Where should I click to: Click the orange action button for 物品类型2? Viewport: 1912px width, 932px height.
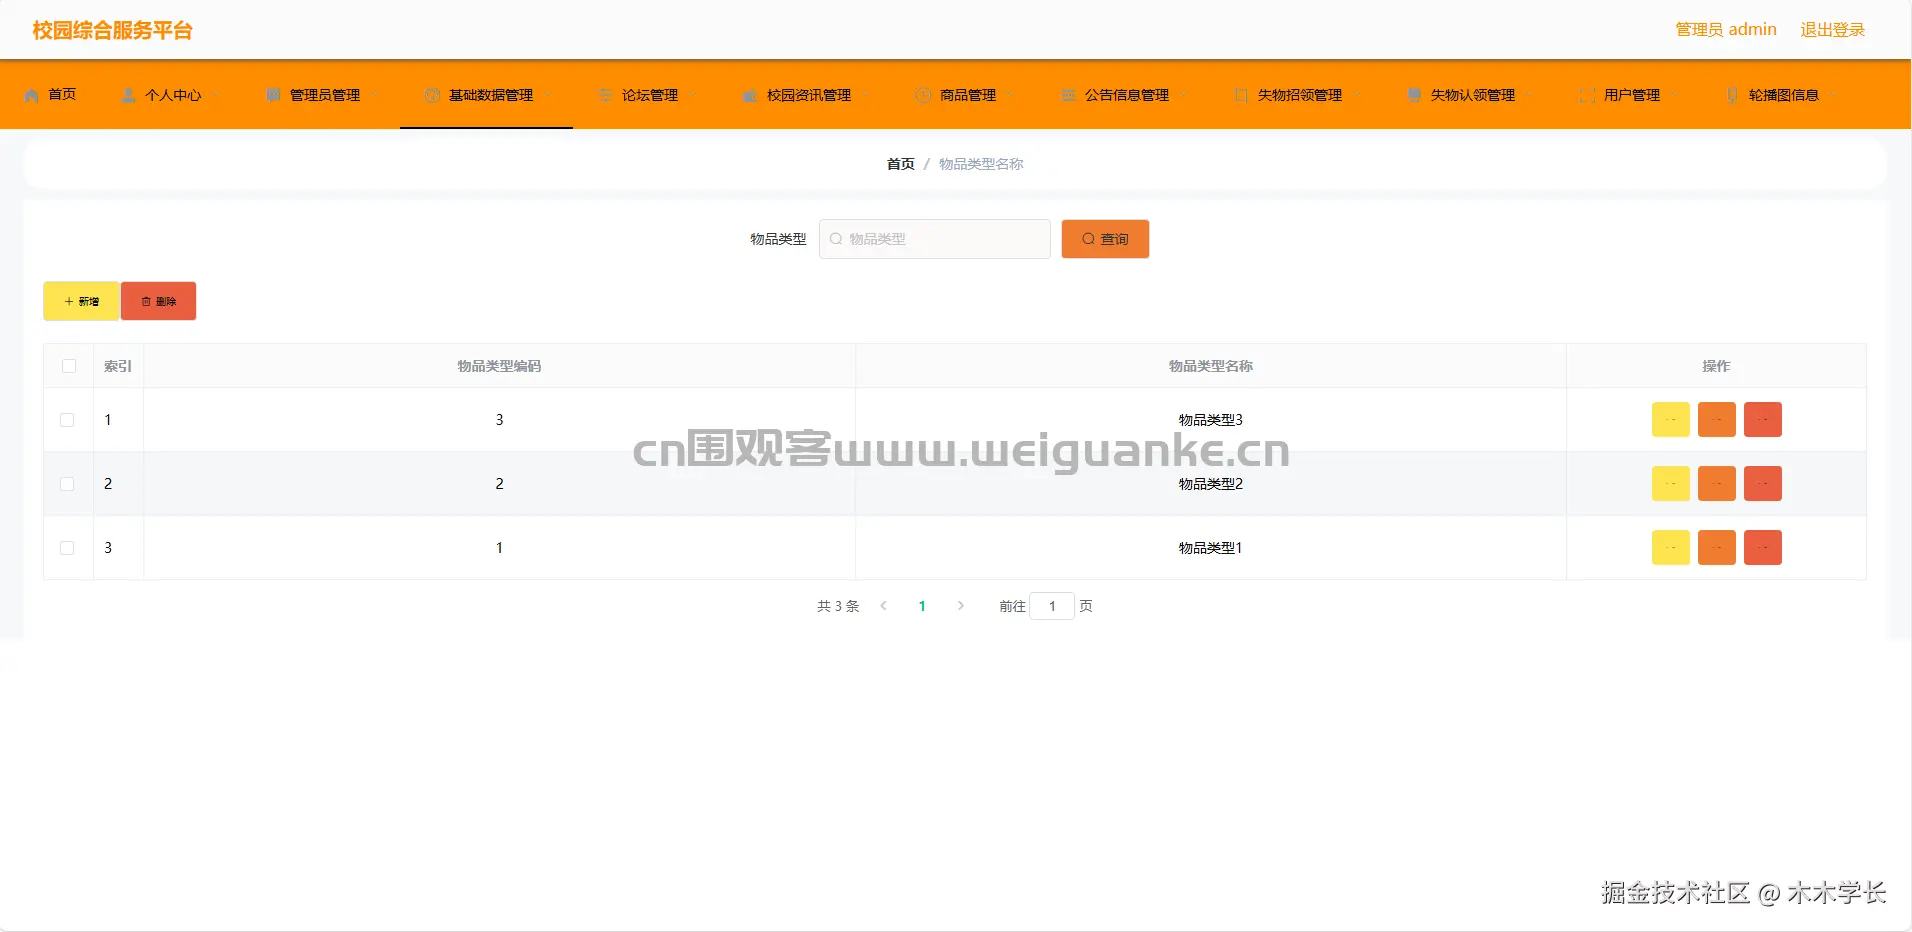coord(1716,484)
